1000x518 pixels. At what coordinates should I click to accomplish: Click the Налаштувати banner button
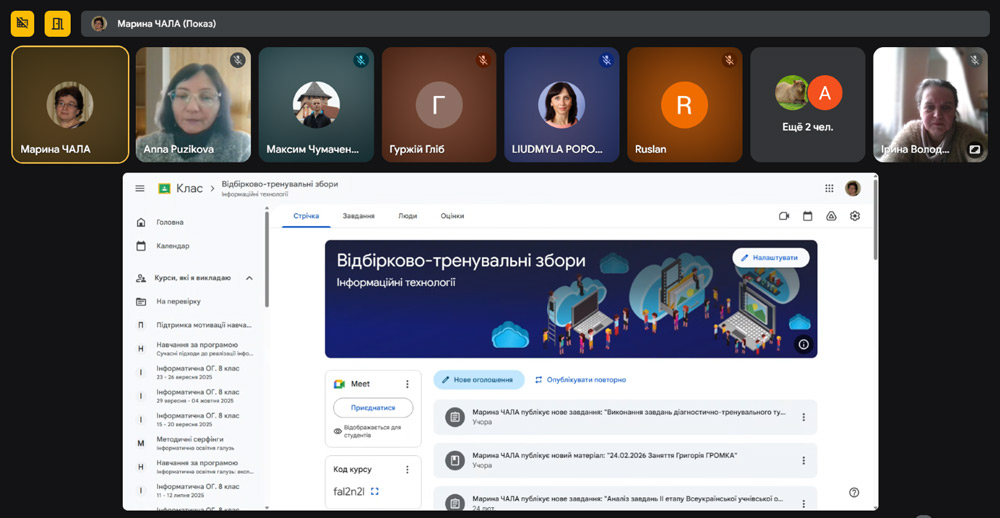click(x=770, y=258)
